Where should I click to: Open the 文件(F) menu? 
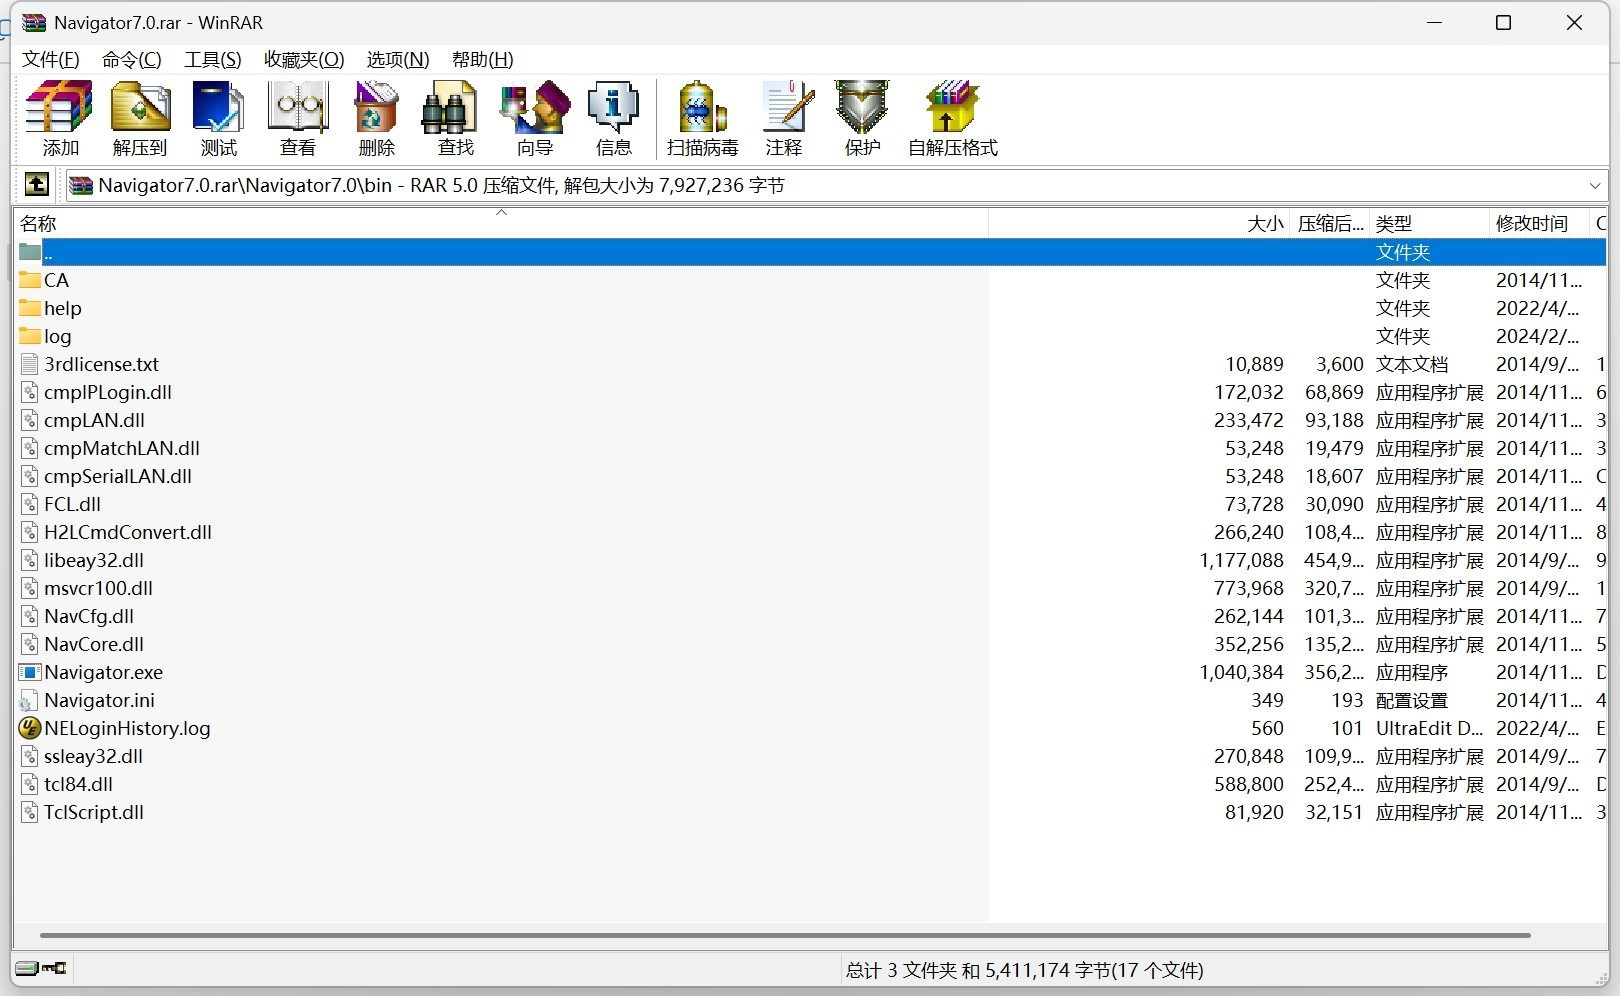[x=51, y=60]
